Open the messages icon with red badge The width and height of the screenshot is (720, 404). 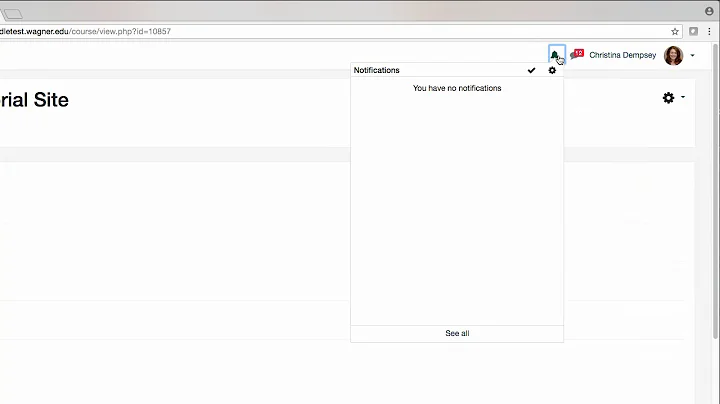coord(577,55)
